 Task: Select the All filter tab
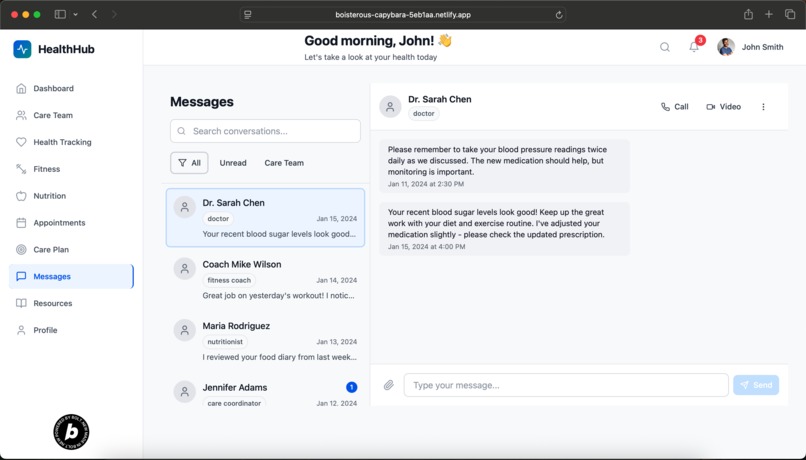189,163
